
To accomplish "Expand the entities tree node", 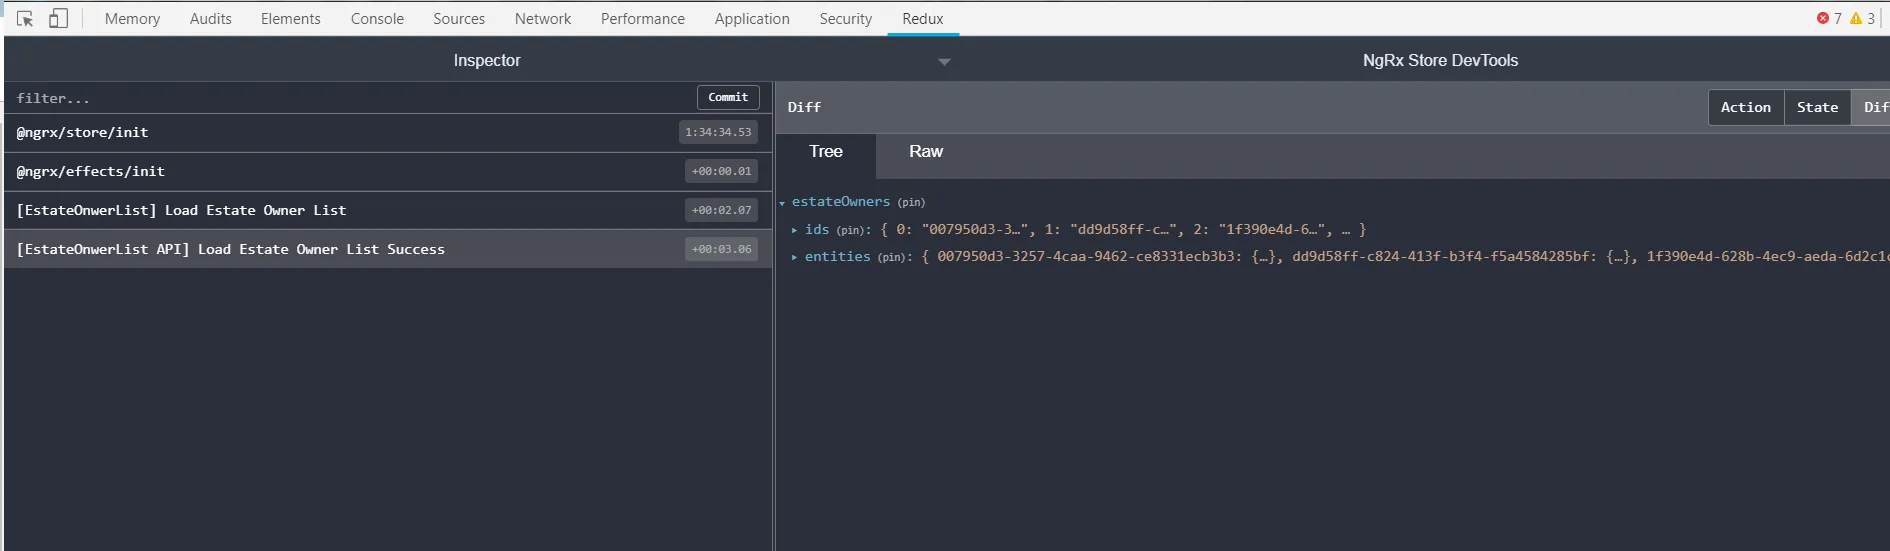I will click(795, 257).
